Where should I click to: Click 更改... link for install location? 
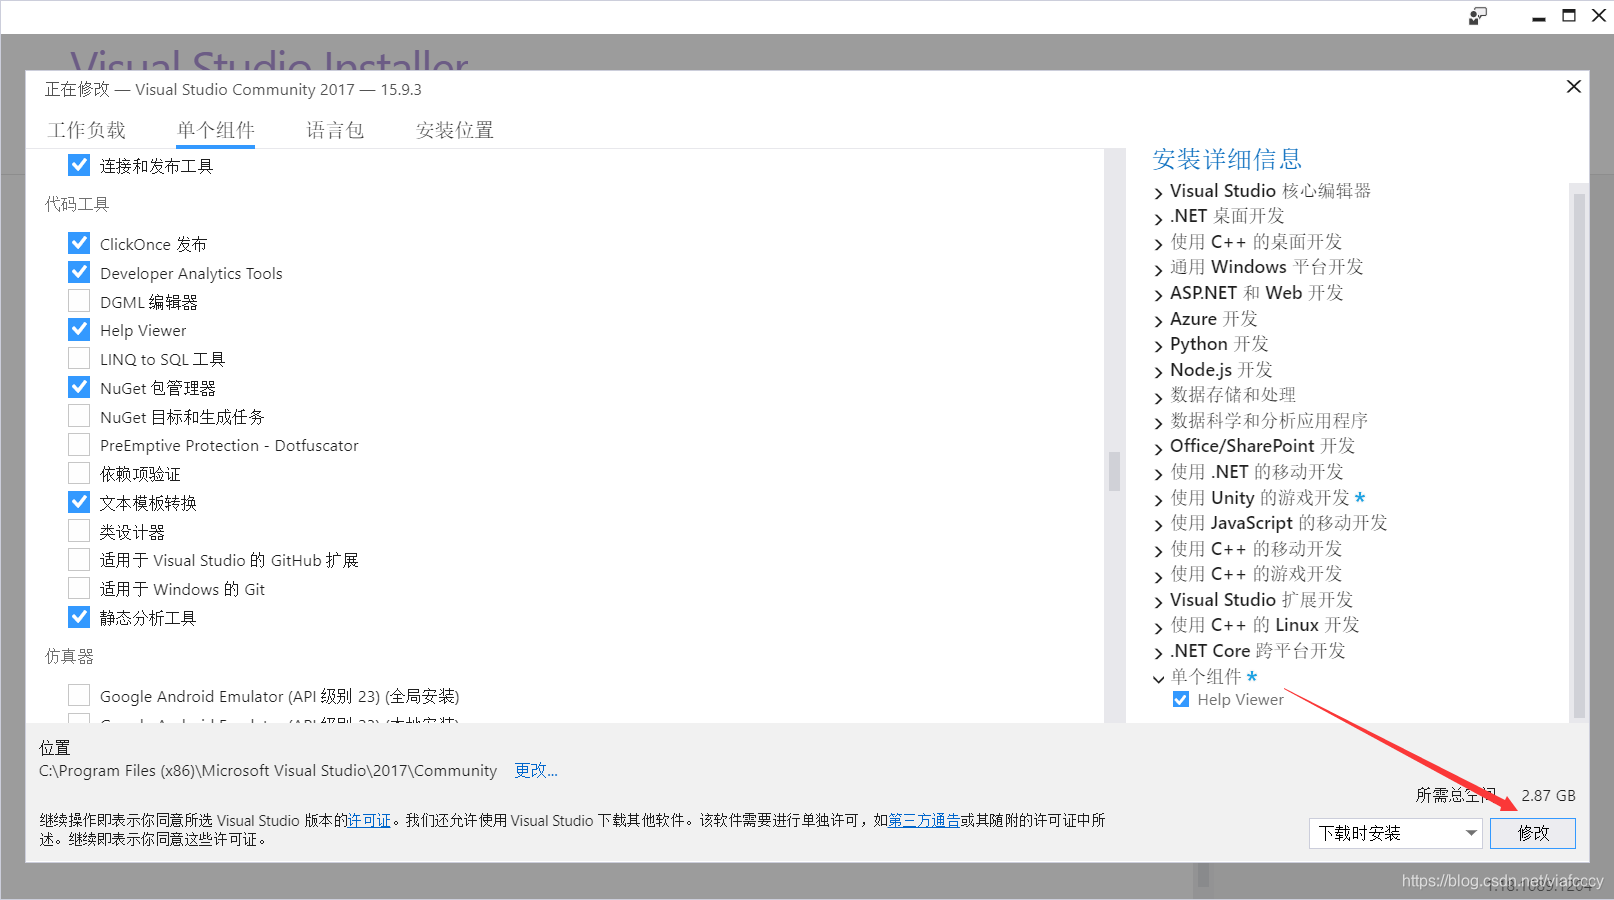(x=536, y=770)
